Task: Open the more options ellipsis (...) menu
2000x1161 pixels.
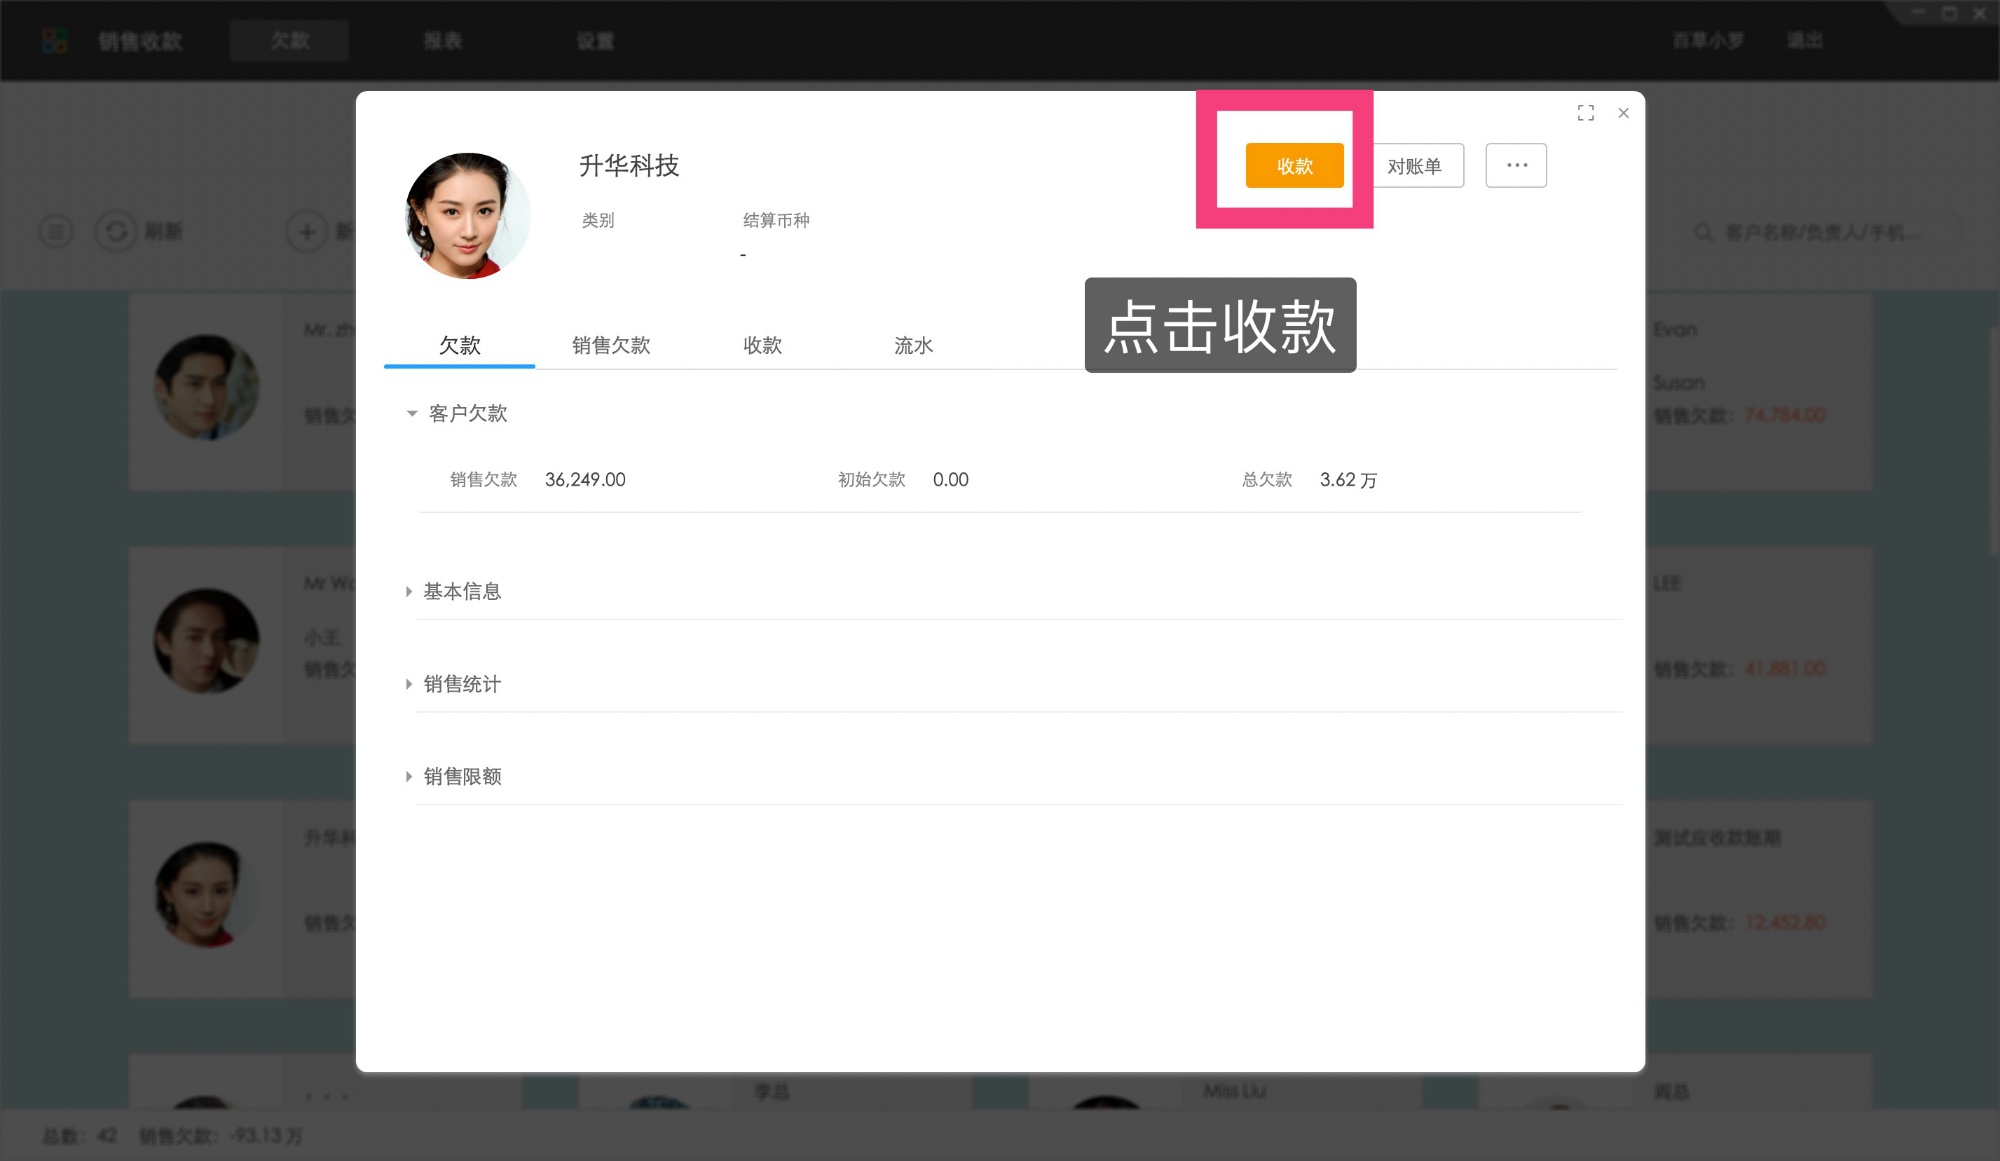Action: tap(1516, 165)
